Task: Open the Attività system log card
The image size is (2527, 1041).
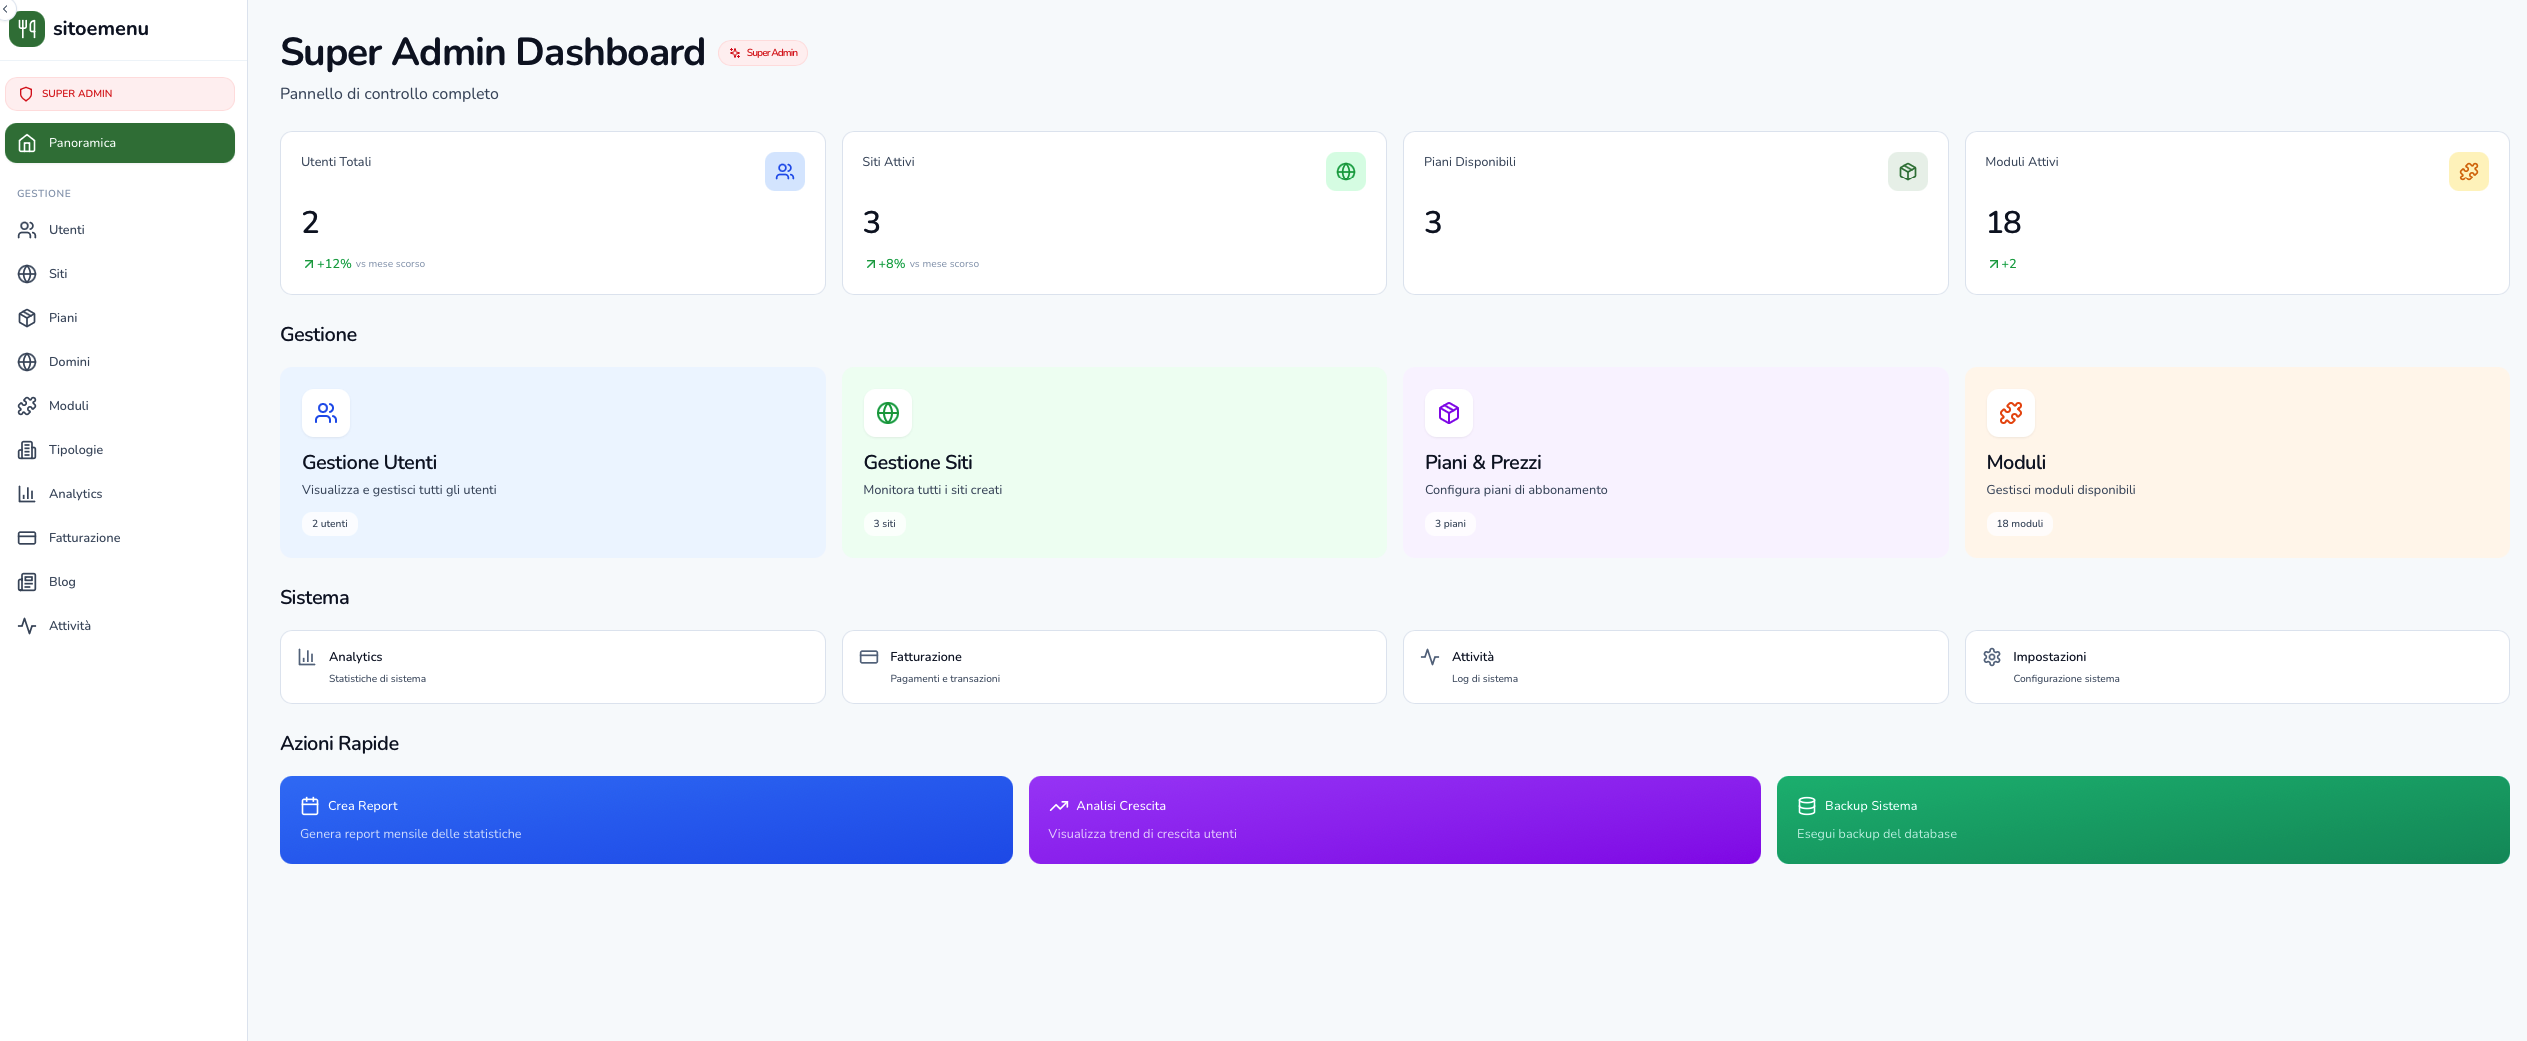Action: point(1675,667)
